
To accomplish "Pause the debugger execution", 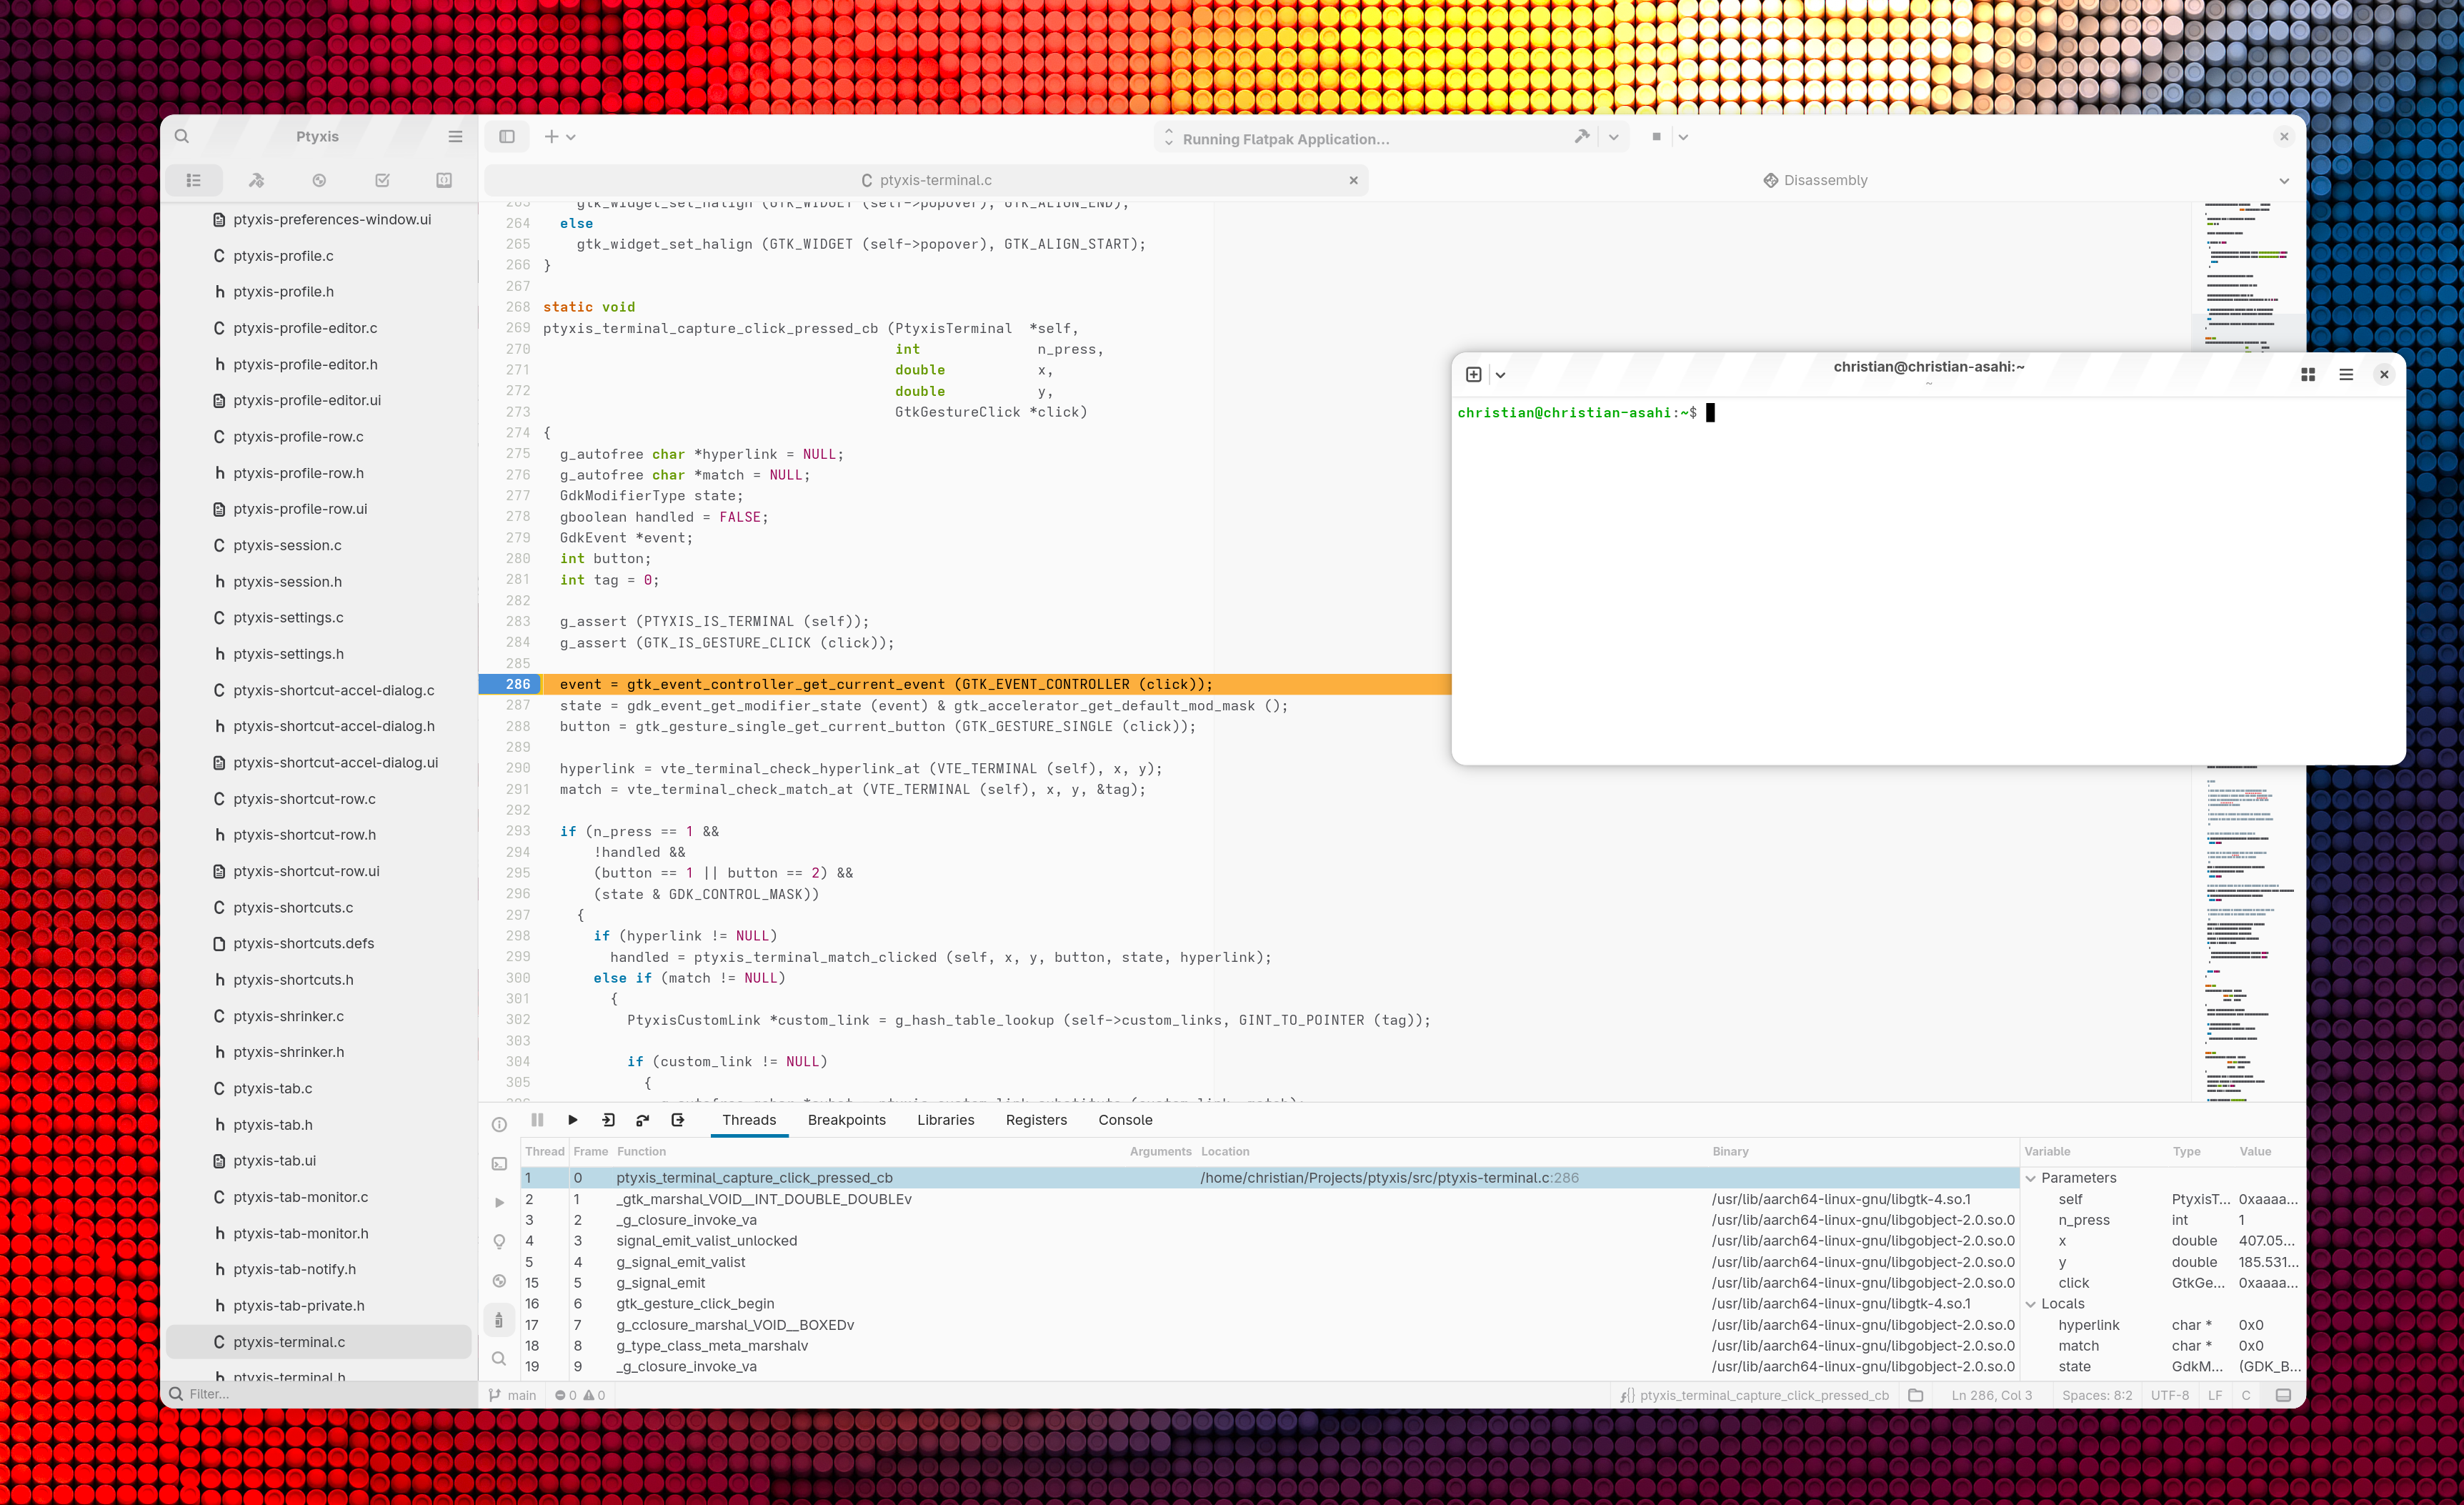I will (537, 1120).
